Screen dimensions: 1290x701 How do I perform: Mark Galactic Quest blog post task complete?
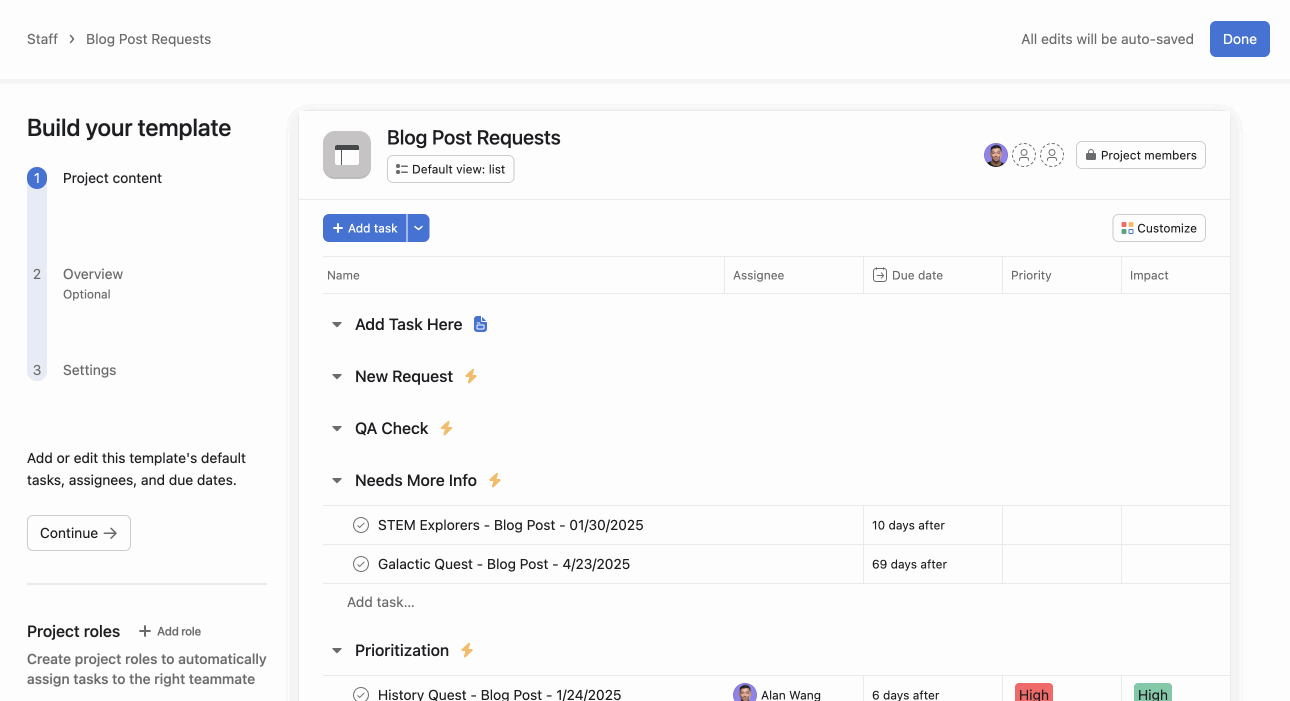(x=361, y=564)
